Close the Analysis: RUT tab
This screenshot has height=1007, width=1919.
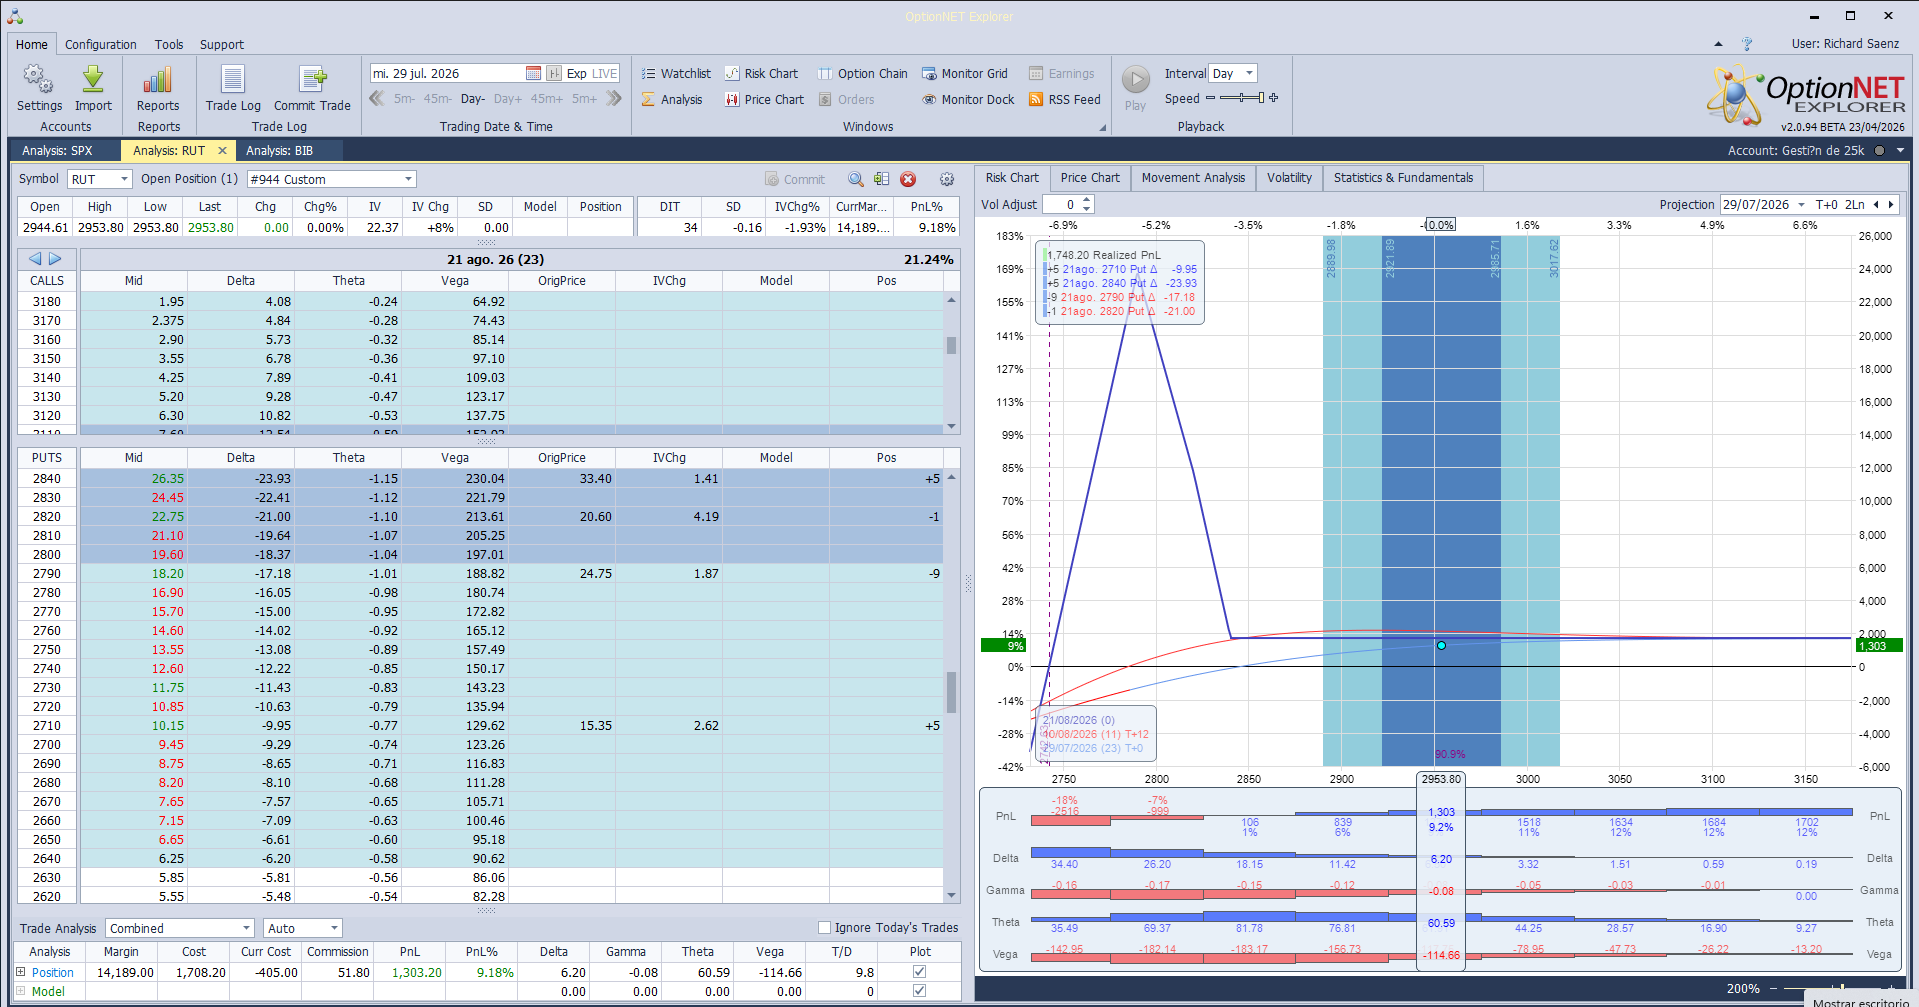coord(222,151)
